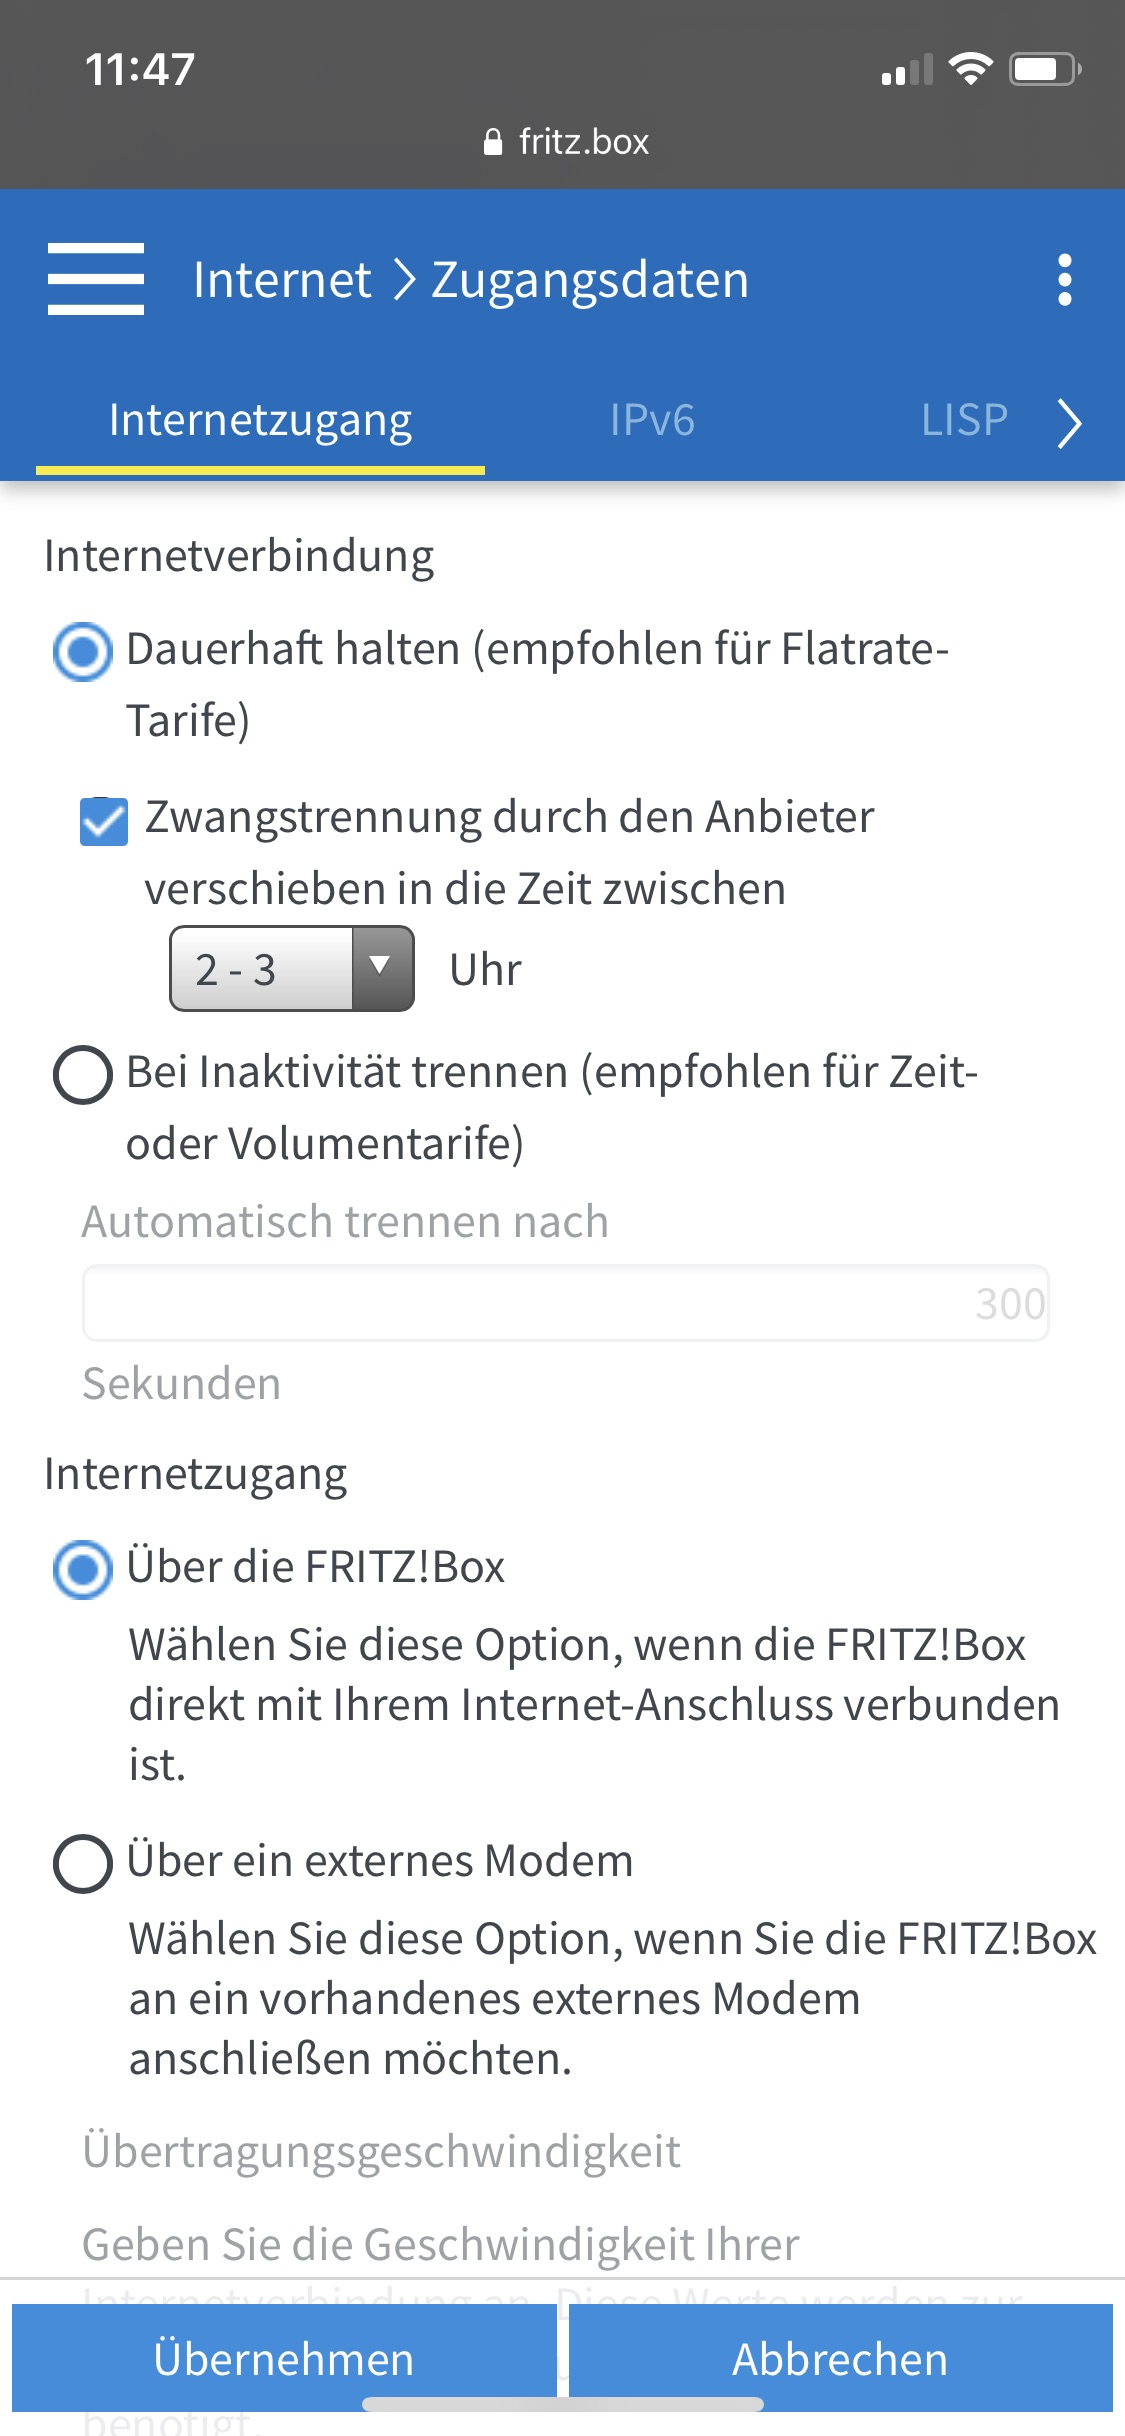Switch to the IPv6 tab
Screen dimensions: 1125x2436
click(652, 420)
